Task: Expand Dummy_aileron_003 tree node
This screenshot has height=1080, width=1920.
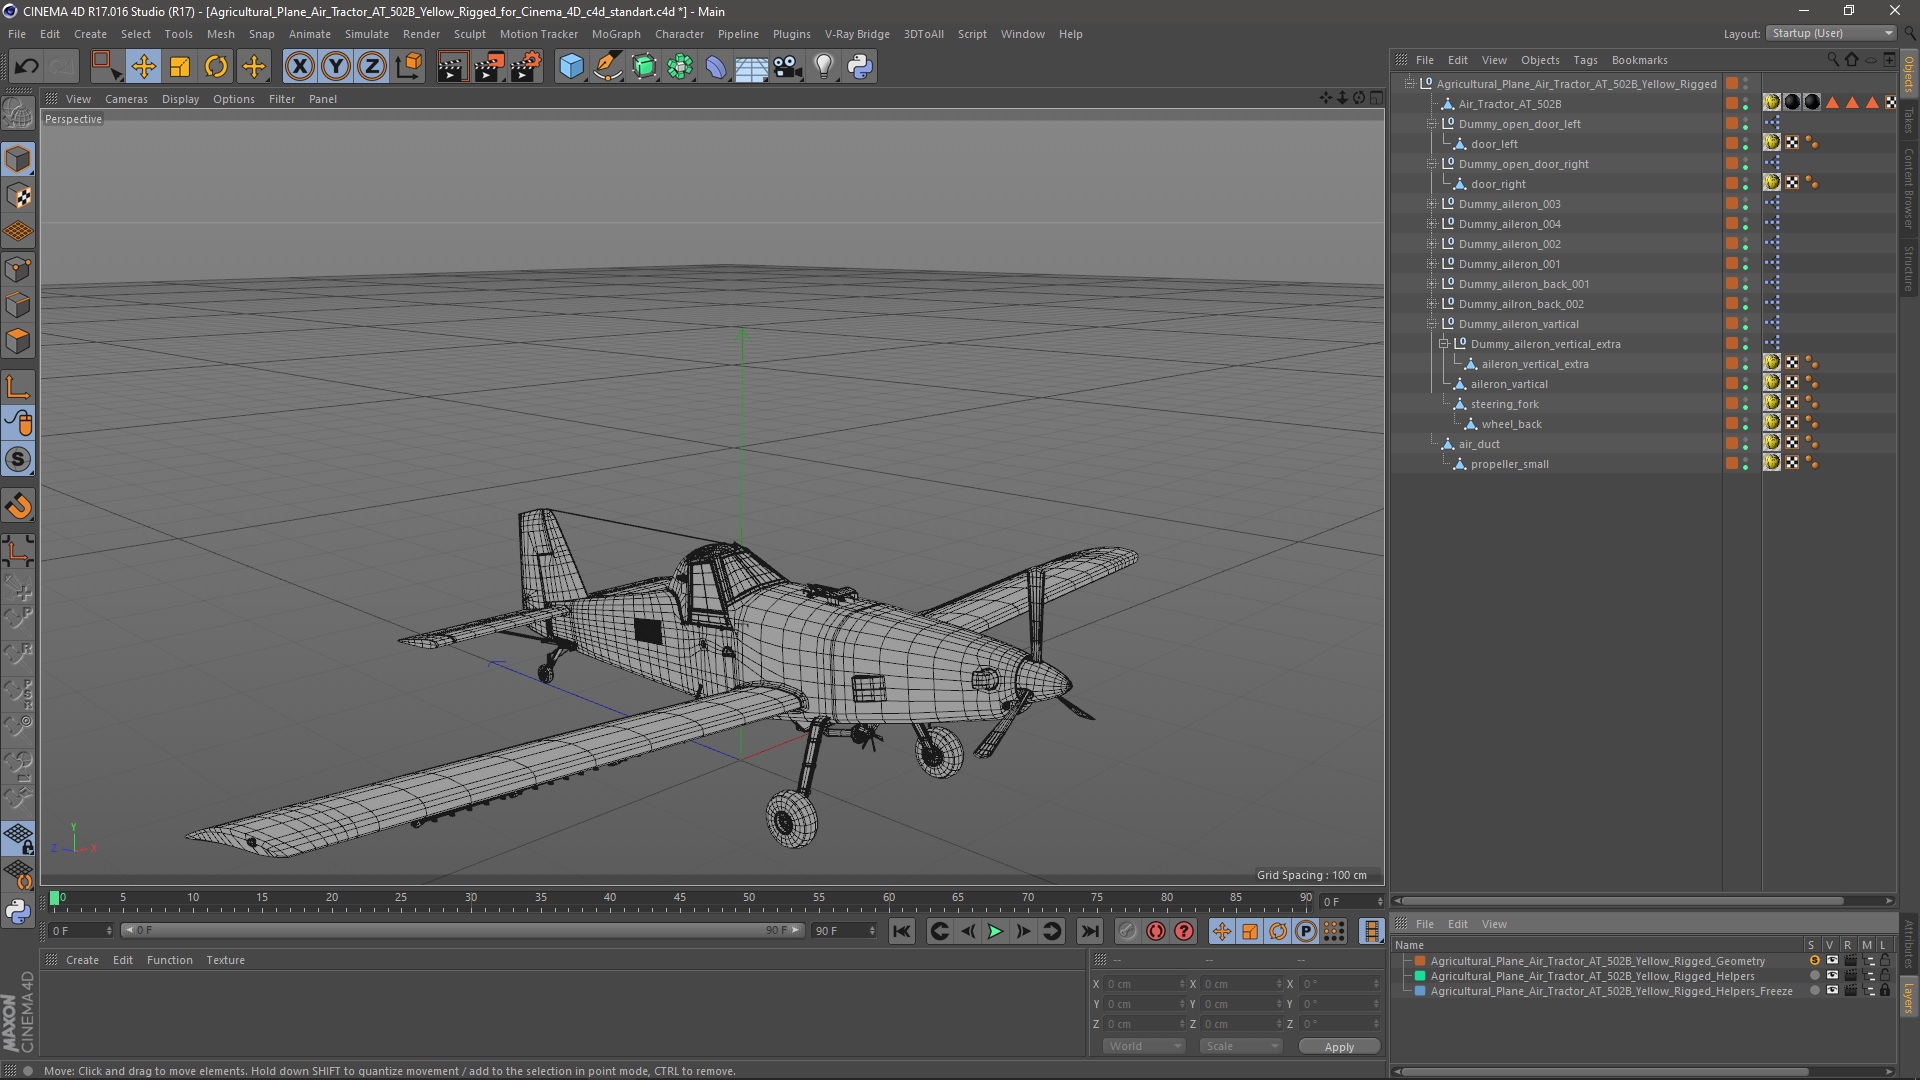Action: click(1432, 204)
